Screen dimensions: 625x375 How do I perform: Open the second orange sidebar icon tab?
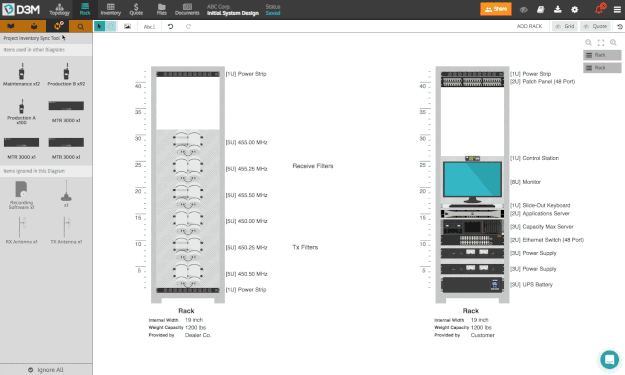[34, 26]
